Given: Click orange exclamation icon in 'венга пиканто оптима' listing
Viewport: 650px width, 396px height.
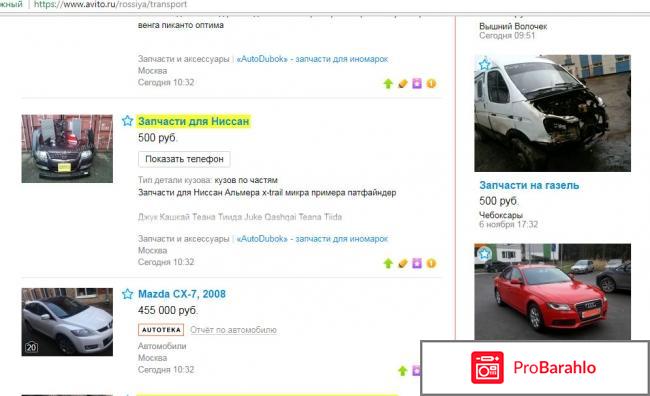Looking at the screenshot, I should [x=431, y=83].
